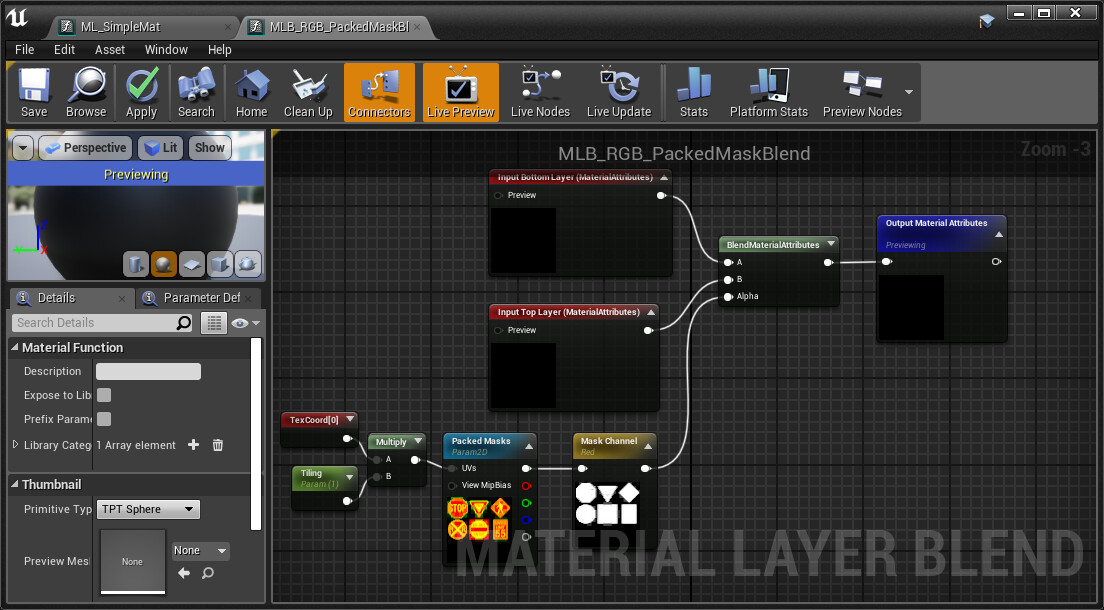Select the teapot preview mesh shape
Viewport: 1104px width, 610px height.
coord(247,264)
